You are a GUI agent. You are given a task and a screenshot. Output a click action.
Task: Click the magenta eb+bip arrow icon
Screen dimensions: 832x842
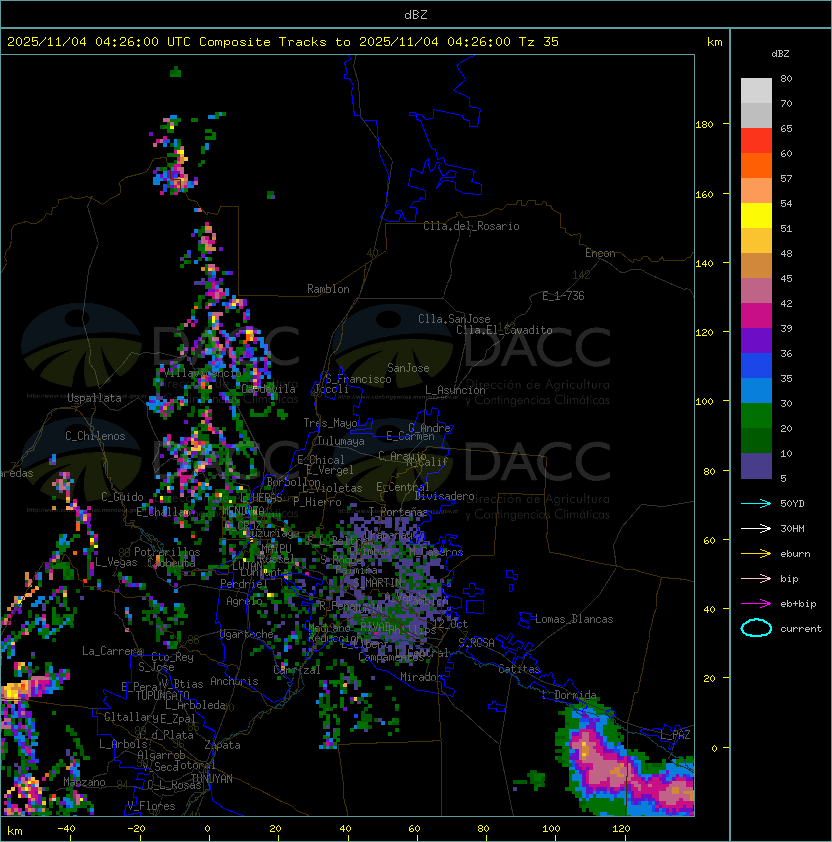756,604
